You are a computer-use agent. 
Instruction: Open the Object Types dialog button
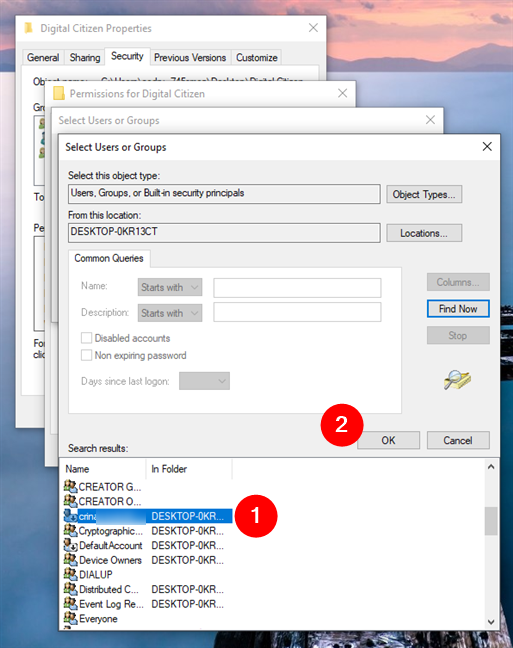[x=424, y=194]
